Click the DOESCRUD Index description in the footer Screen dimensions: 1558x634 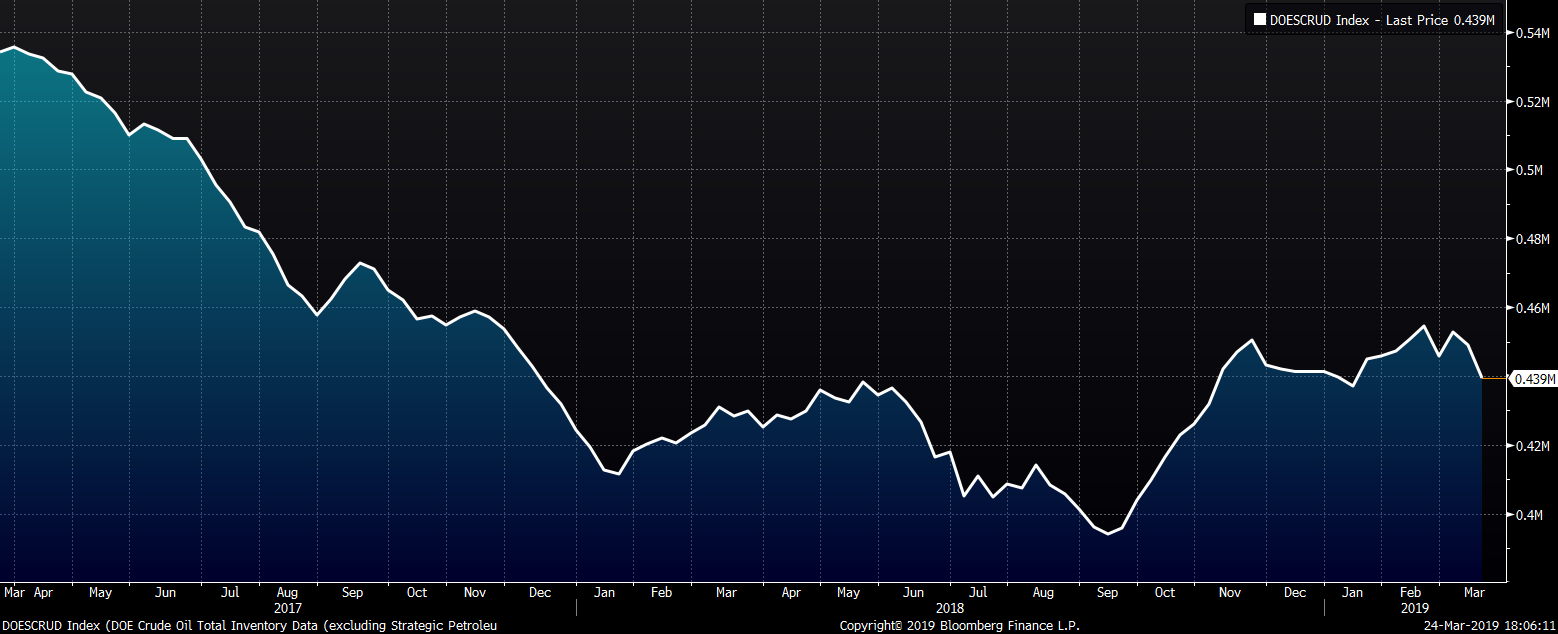click(249, 626)
